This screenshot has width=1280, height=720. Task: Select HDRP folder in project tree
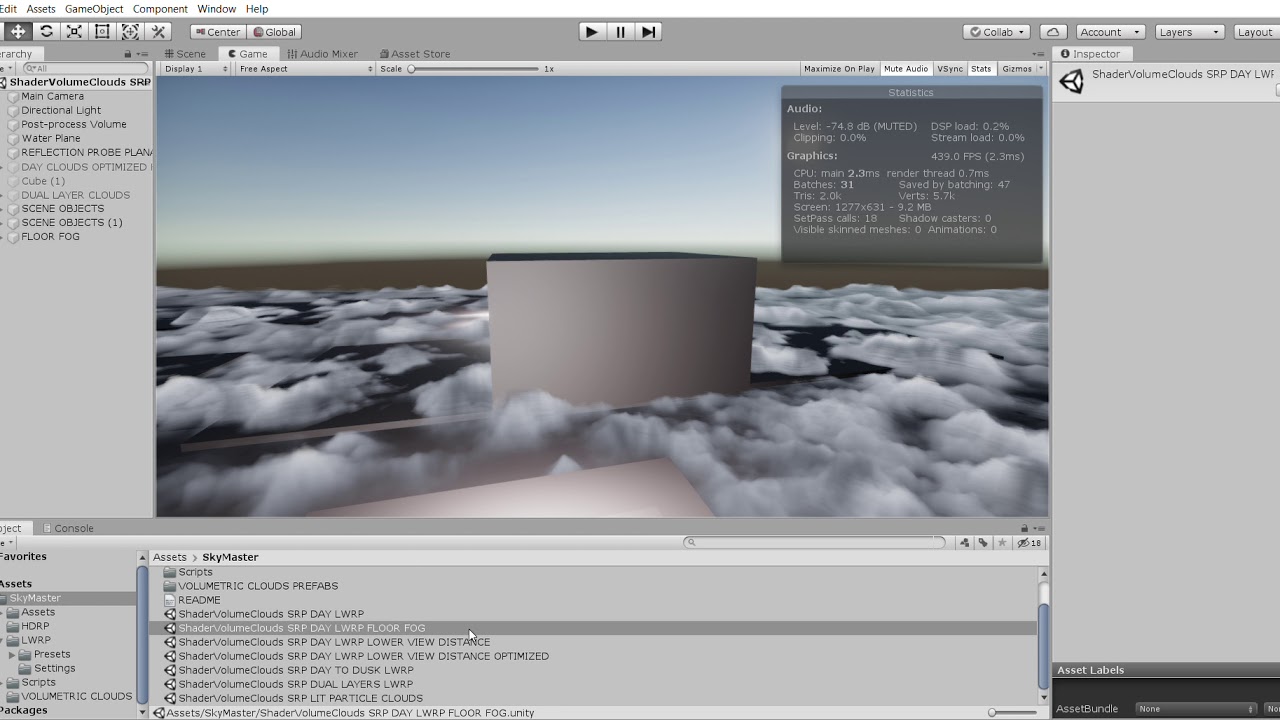point(35,626)
